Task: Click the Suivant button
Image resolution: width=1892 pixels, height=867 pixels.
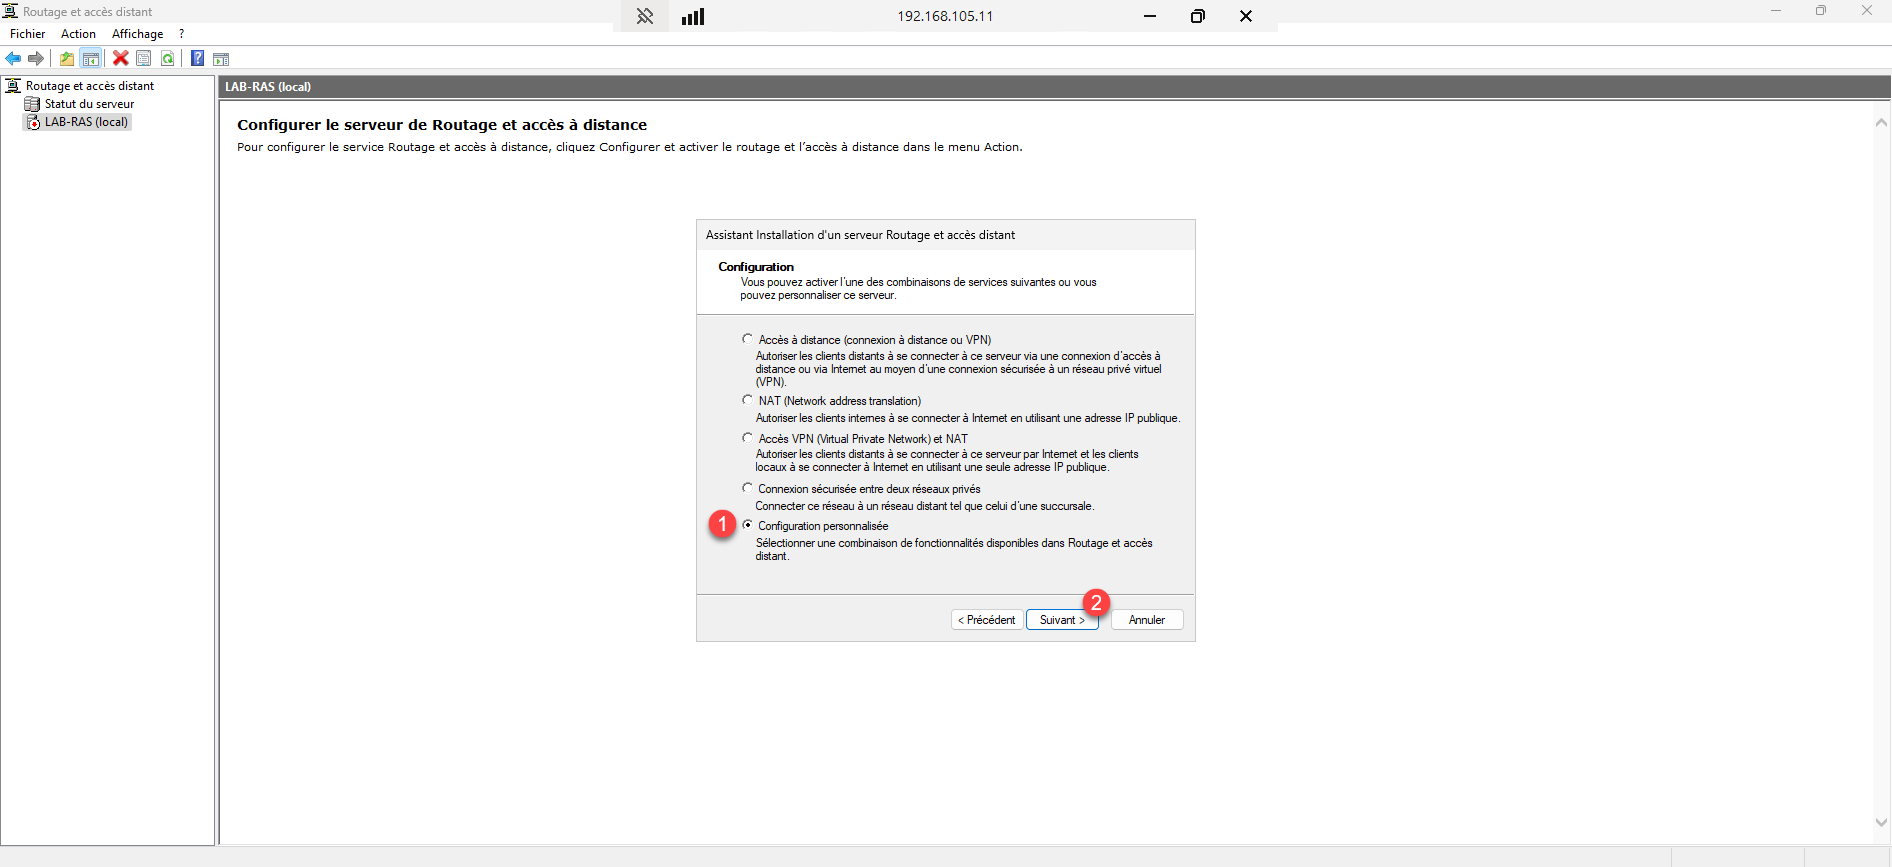Action: coord(1061,620)
